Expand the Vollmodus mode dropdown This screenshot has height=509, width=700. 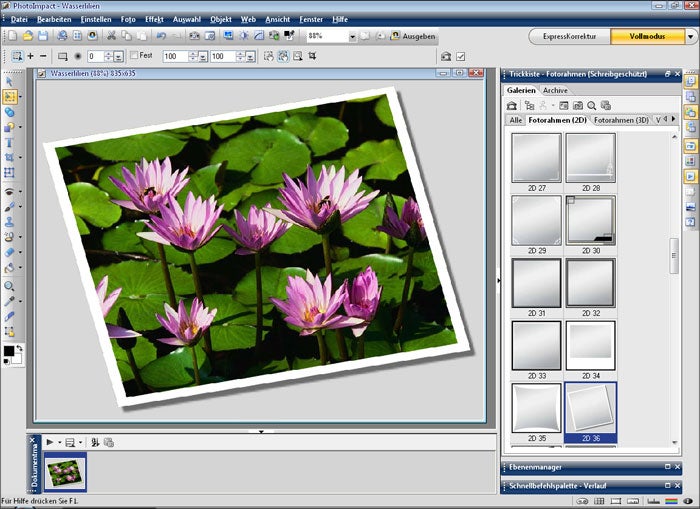pos(690,36)
